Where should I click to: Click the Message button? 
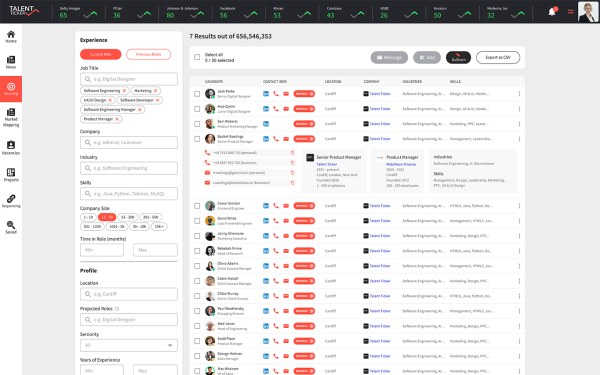(x=389, y=57)
